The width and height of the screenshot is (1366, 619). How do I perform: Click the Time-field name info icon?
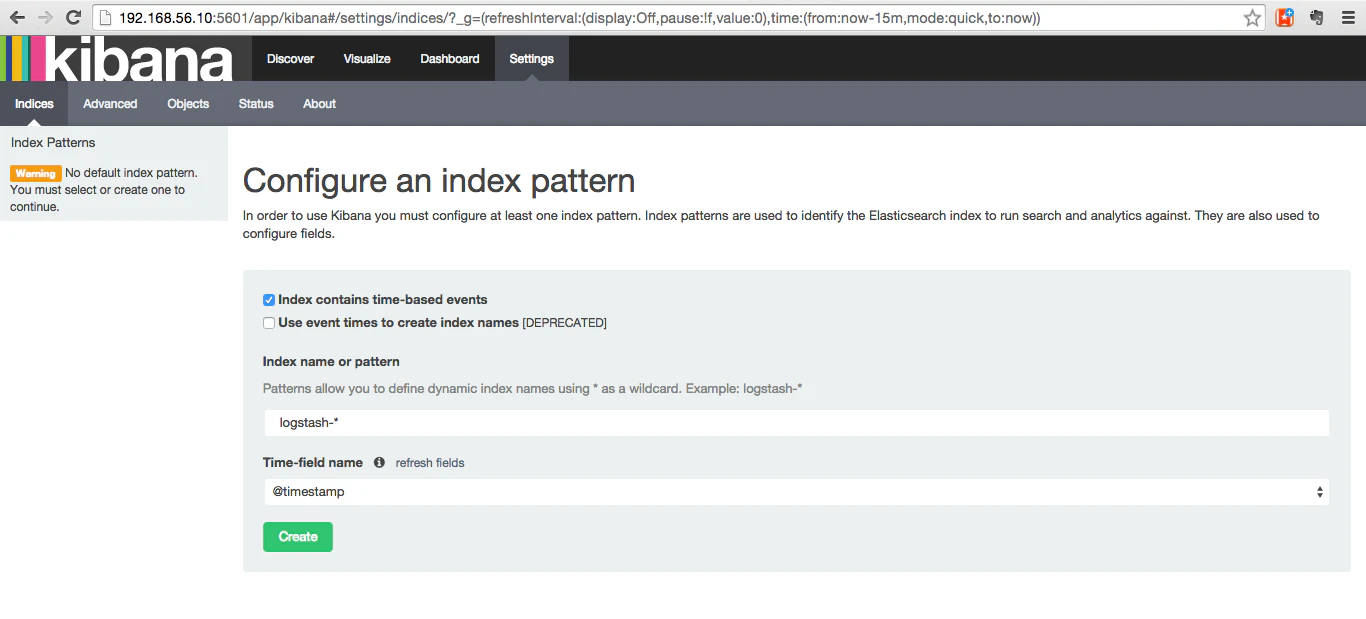click(x=379, y=462)
